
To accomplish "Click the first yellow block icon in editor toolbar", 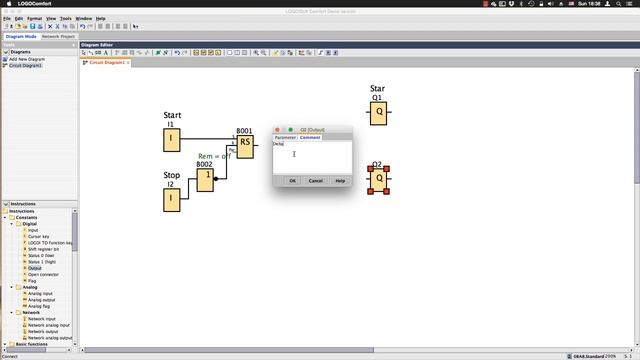I will (x=196, y=53).
